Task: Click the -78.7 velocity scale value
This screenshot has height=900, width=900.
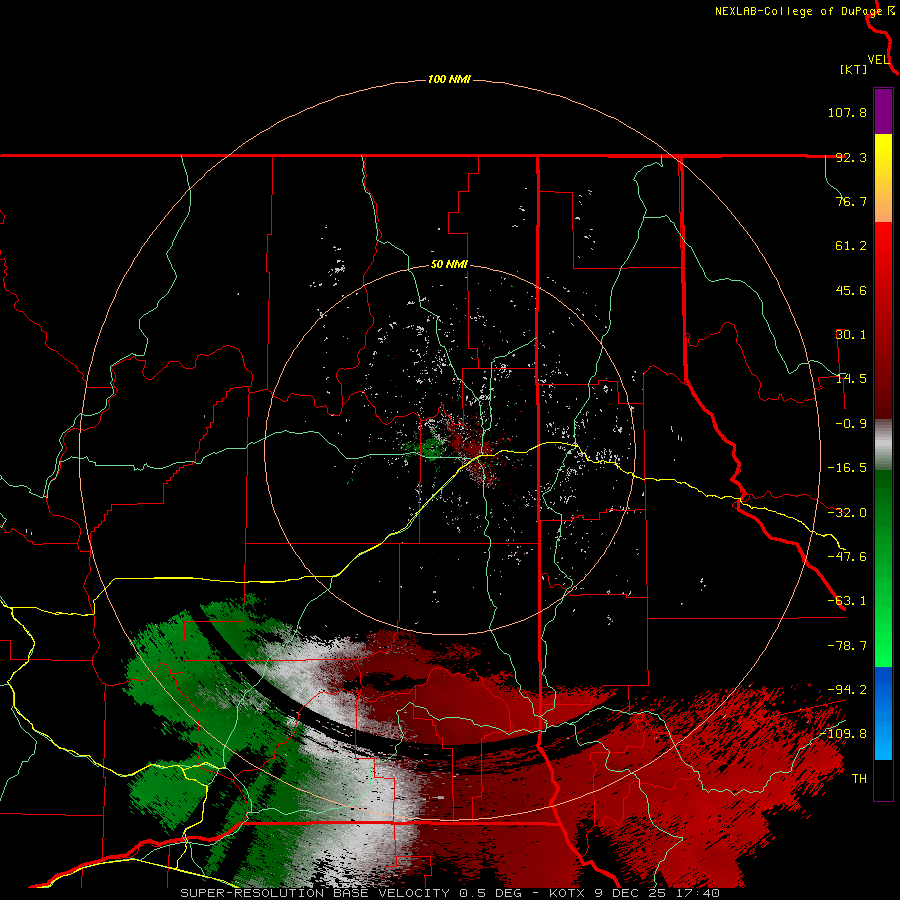Action: pos(847,646)
